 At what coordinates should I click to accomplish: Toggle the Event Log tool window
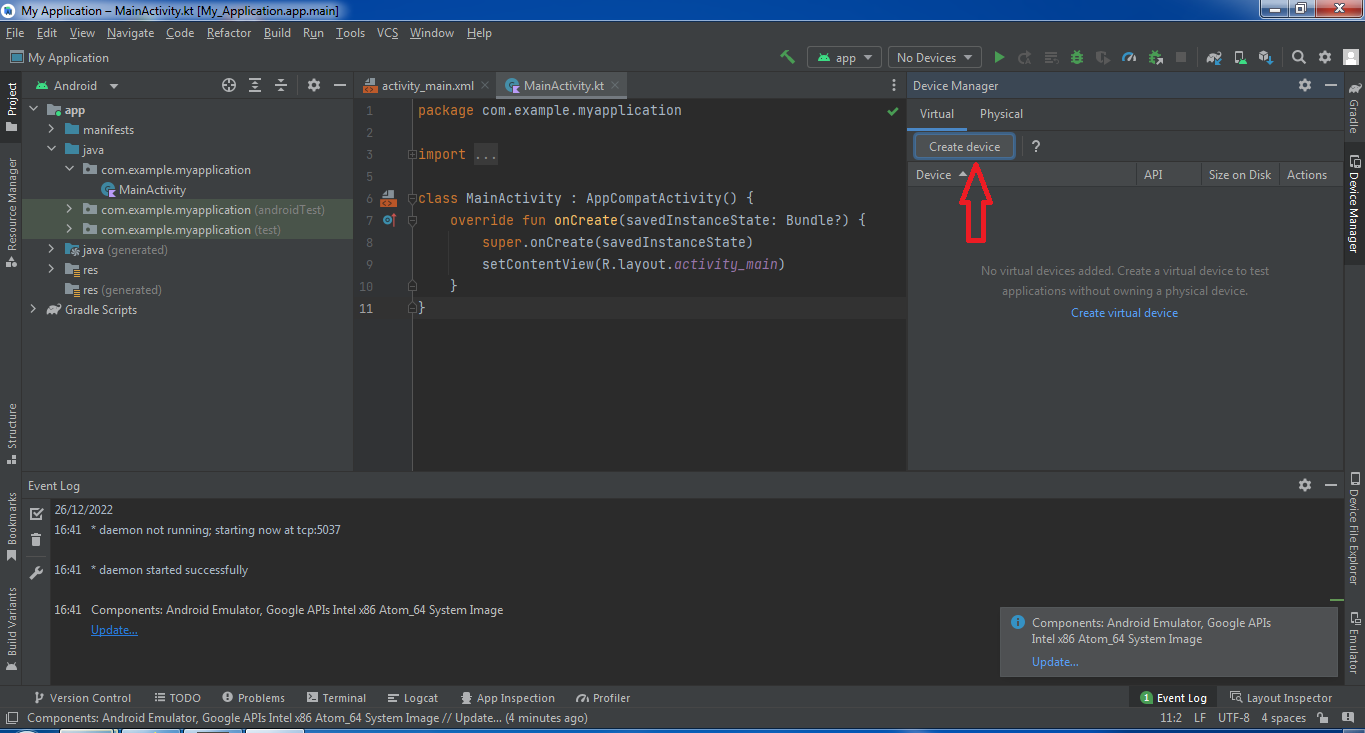[x=1174, y=698]
